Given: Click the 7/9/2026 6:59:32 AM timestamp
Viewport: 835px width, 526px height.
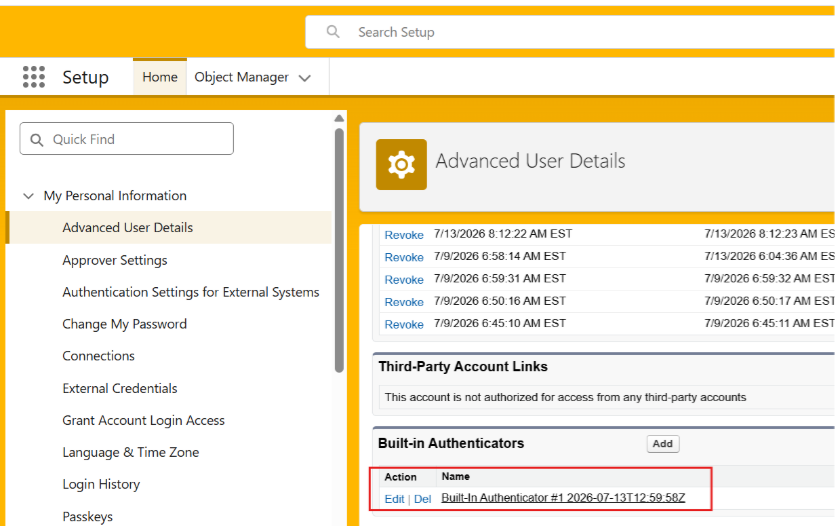Looking at the screenshot, I should (x=769, y=278).
